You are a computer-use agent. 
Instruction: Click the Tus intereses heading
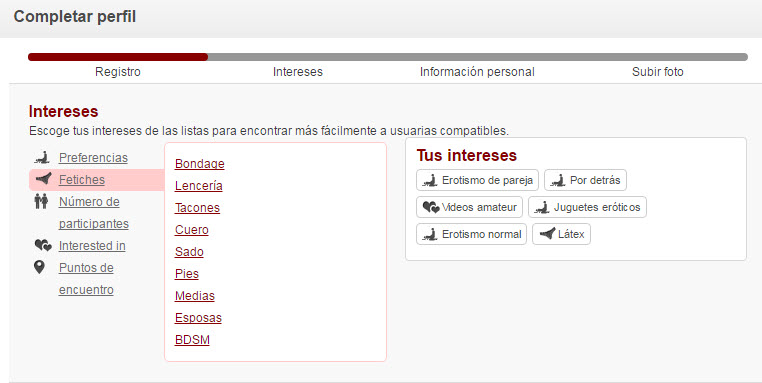(x=467, y=156)
